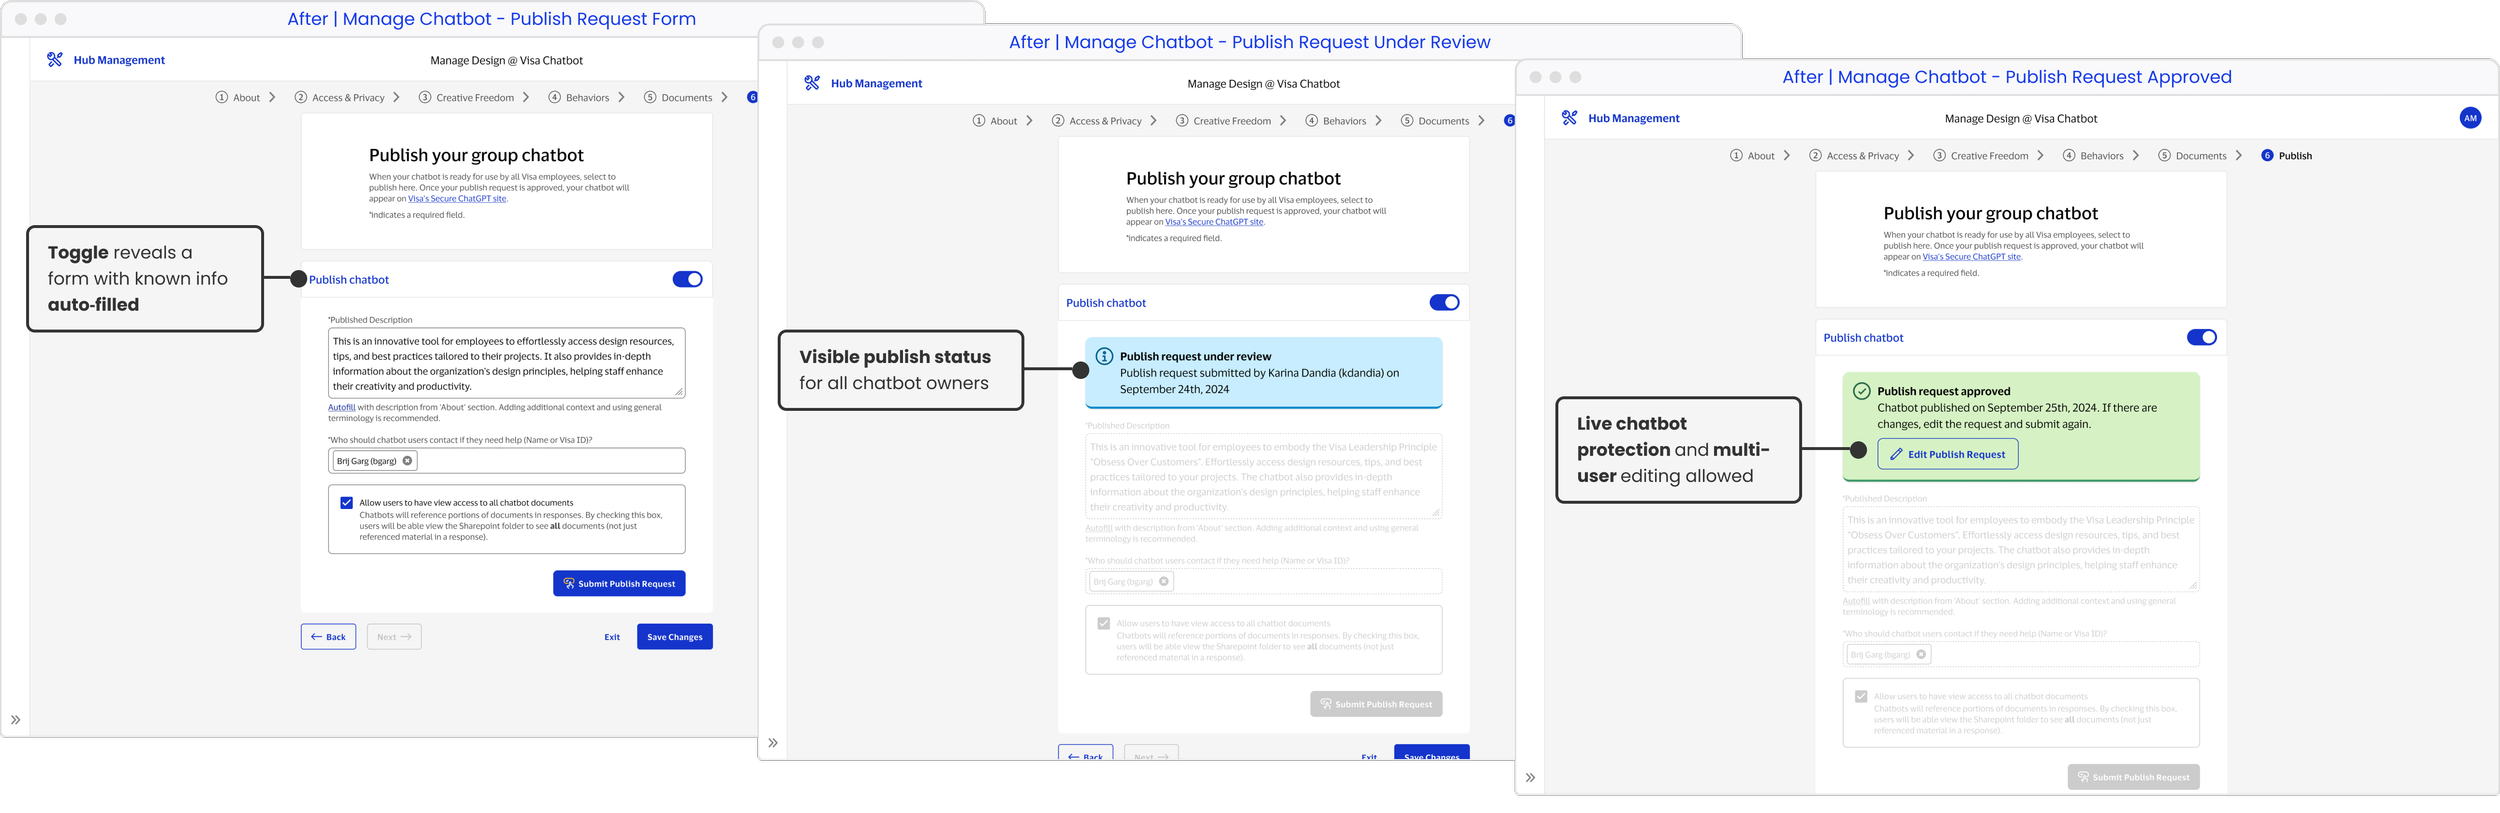Click info icon in 'Publish request under review' banner
The width and height of the screenshot is (2500, 813).
pyautogui.click(x=1104, y=356)
